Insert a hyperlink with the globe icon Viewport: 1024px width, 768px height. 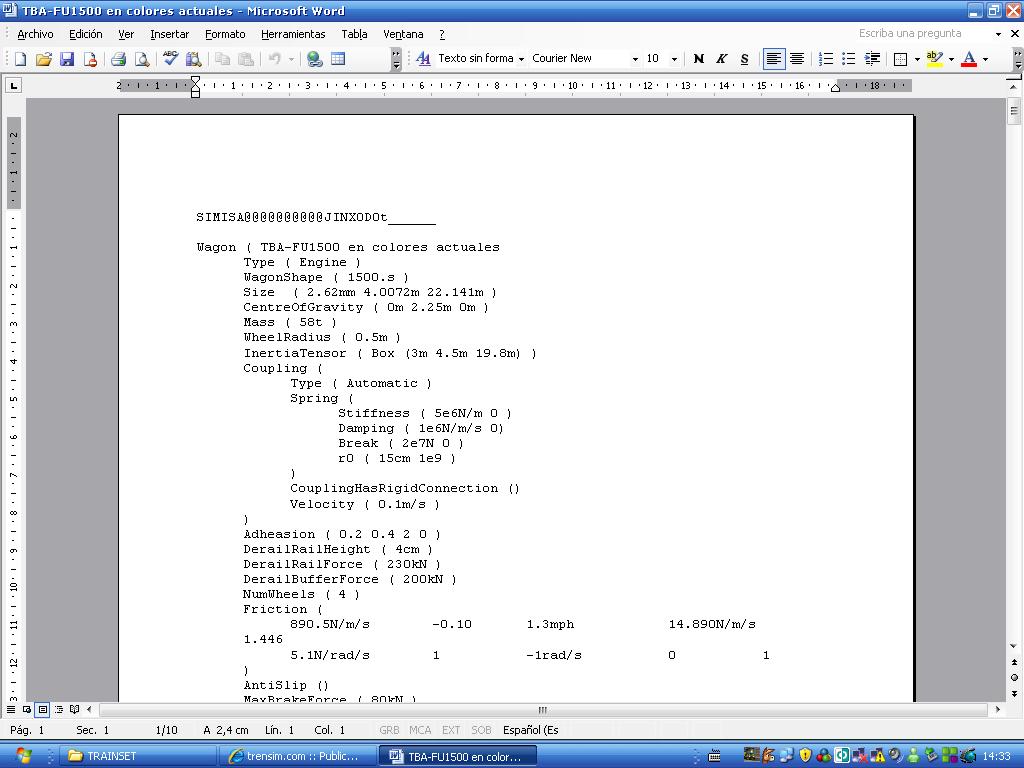click(314, 59)
